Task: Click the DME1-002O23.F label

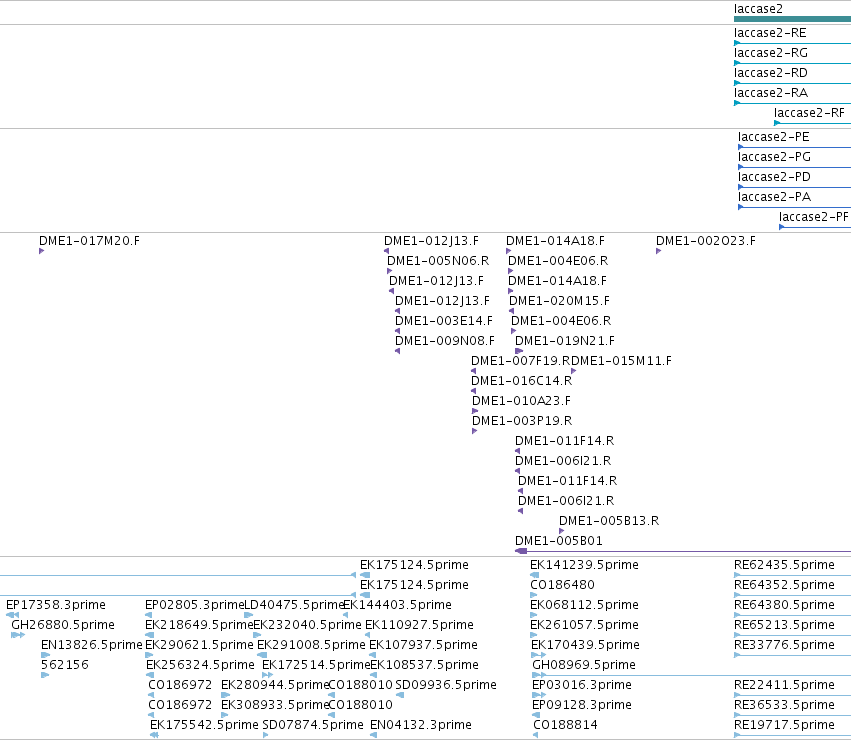Action: [706, 241]
